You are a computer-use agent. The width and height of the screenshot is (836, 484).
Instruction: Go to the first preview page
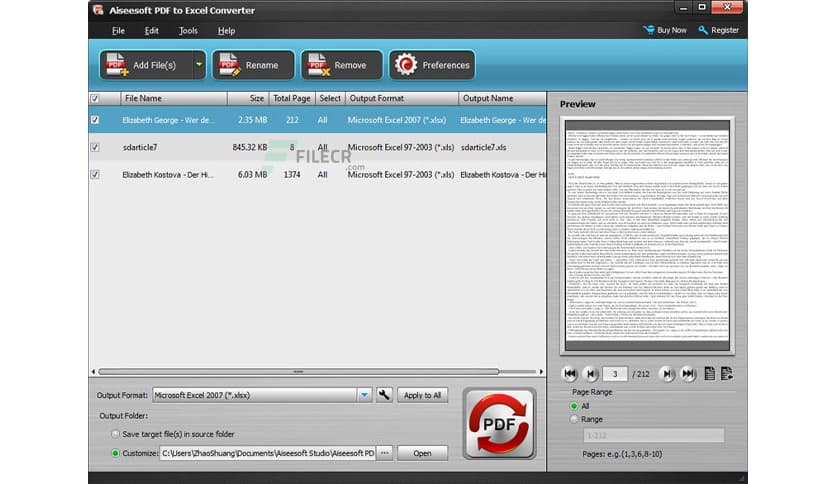[x=569, y=374]
